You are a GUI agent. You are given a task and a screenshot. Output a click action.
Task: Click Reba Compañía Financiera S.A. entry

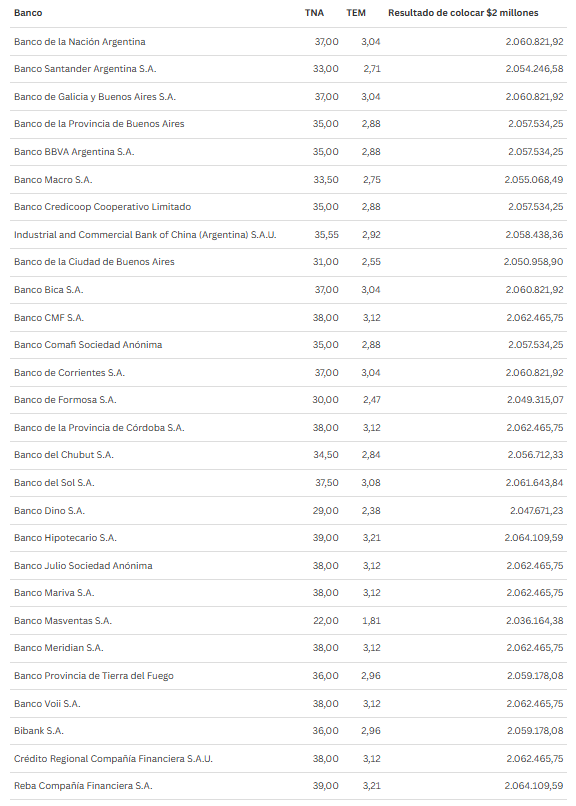coord(83,785)
